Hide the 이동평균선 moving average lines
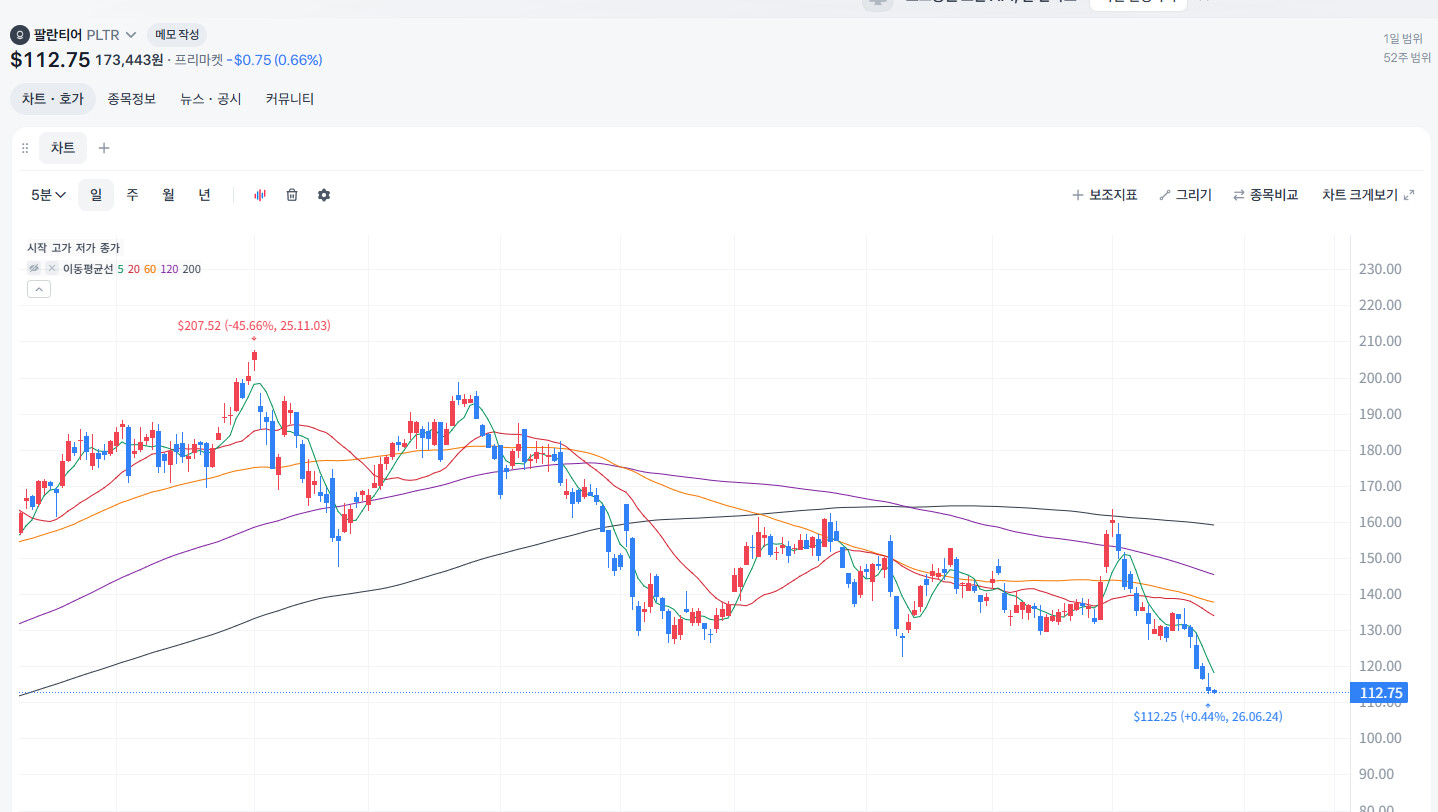 (34, 269)
